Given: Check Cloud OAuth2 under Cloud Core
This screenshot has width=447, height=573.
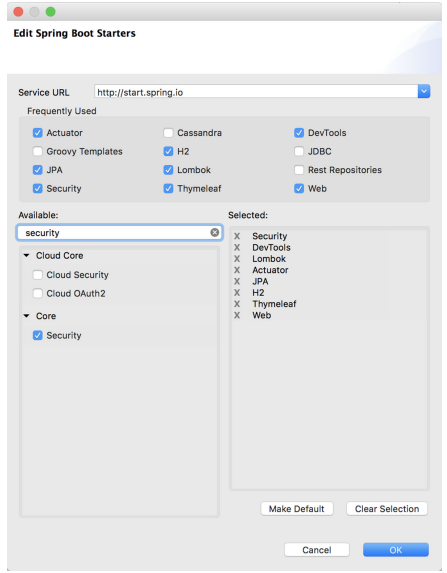Looking at the screenshot, I should [38, 293].
